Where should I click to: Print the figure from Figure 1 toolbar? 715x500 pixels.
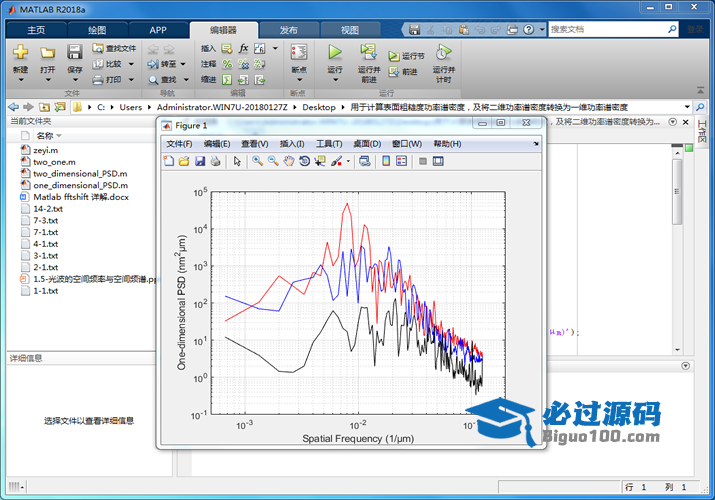[215, 161]
